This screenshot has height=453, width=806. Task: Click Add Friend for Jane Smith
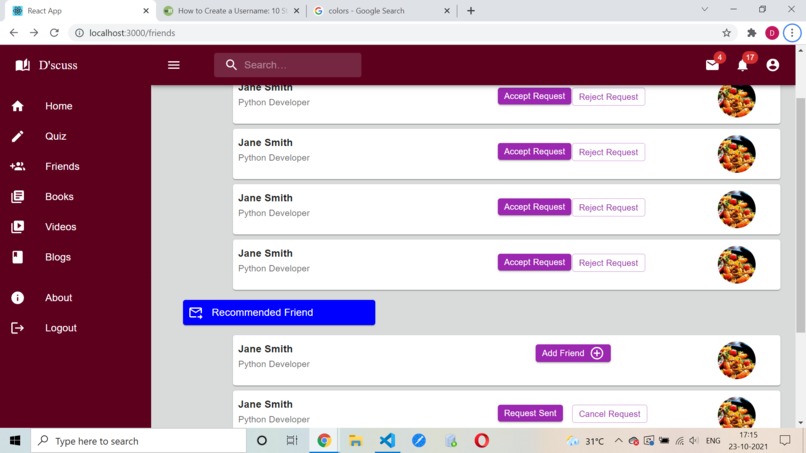click(x=573, y=353)
